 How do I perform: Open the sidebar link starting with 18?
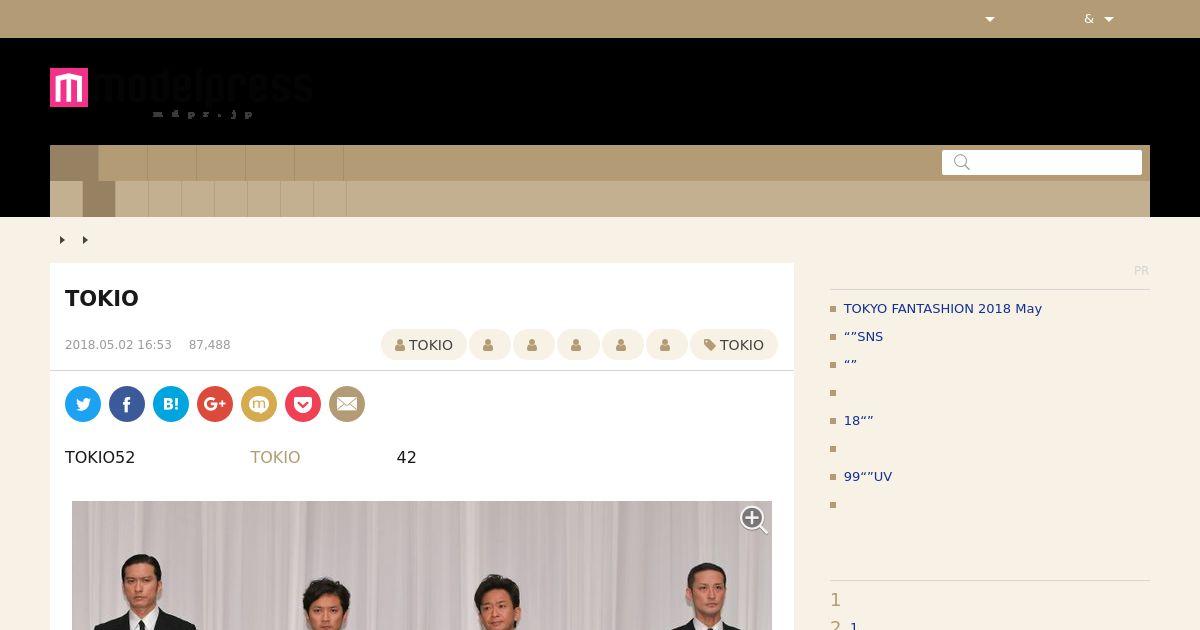tap(859, 420)
